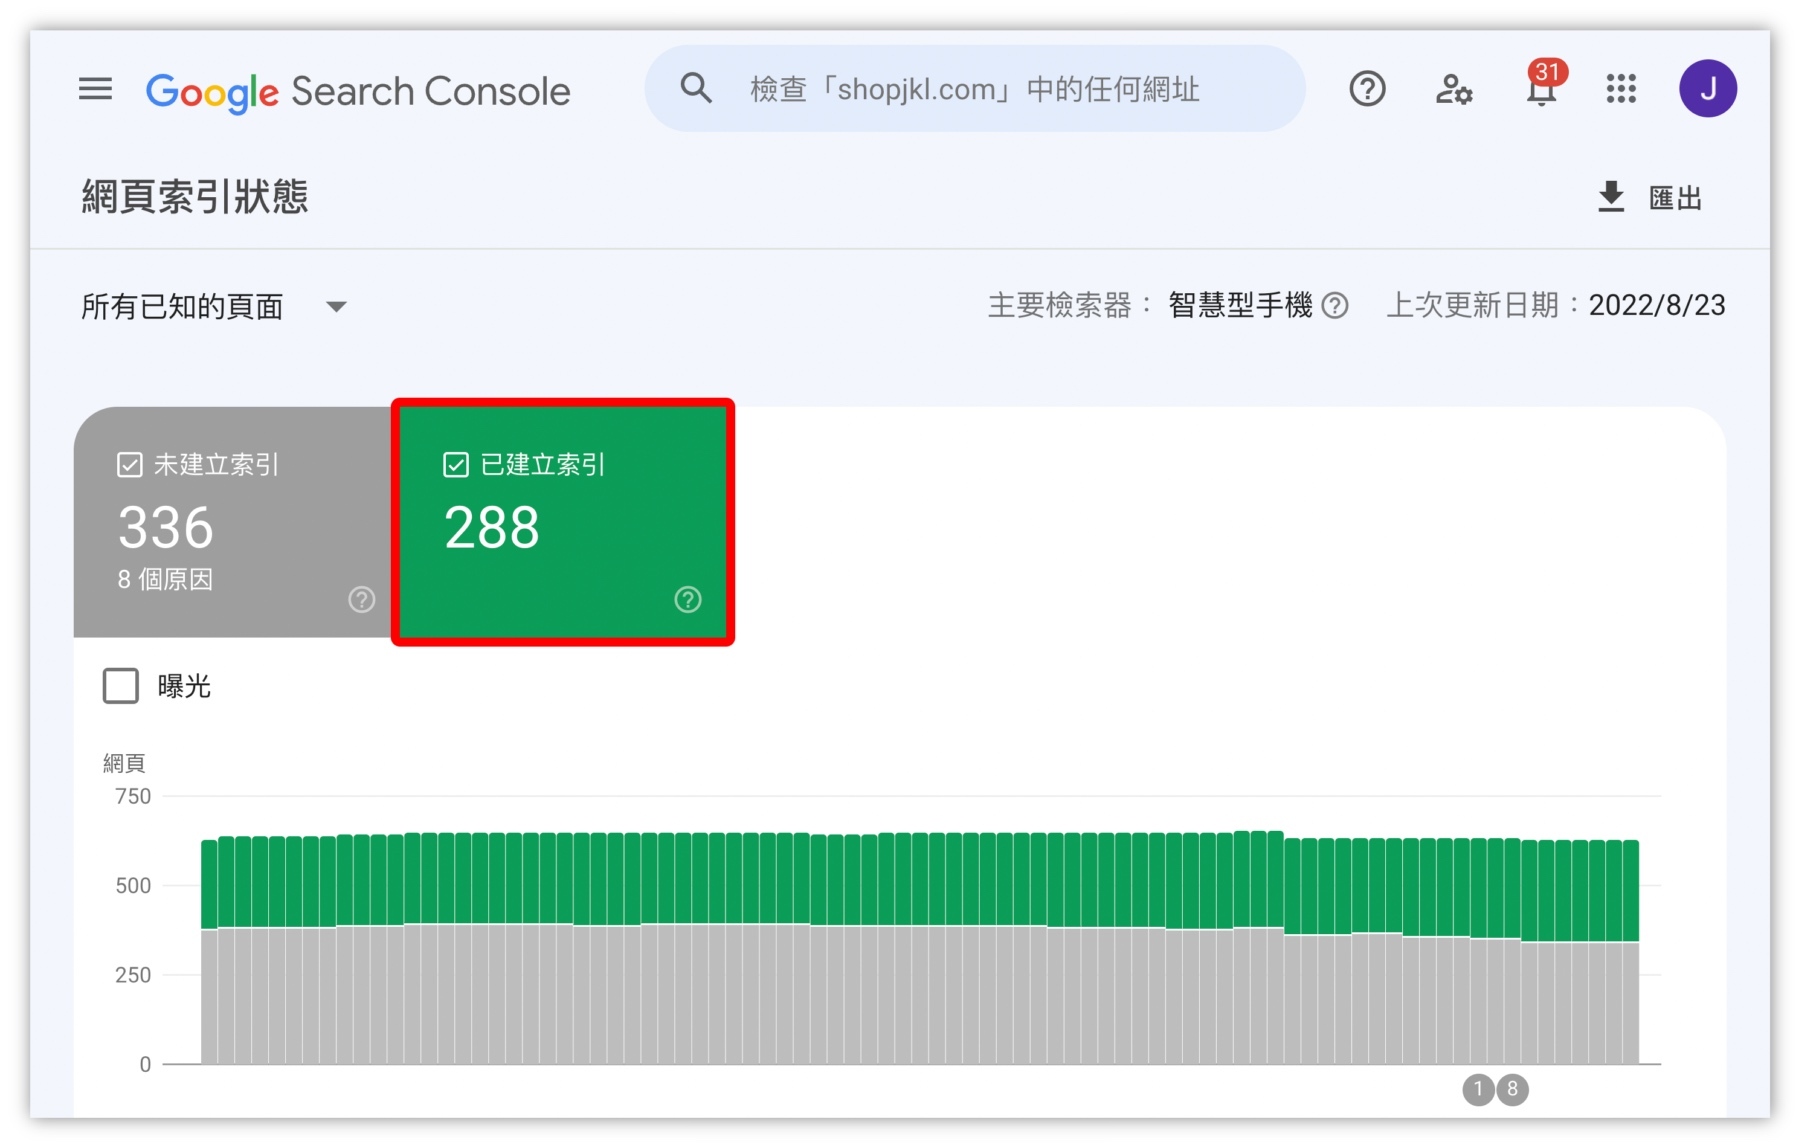Open the help question mark icon

[1366, 90]
